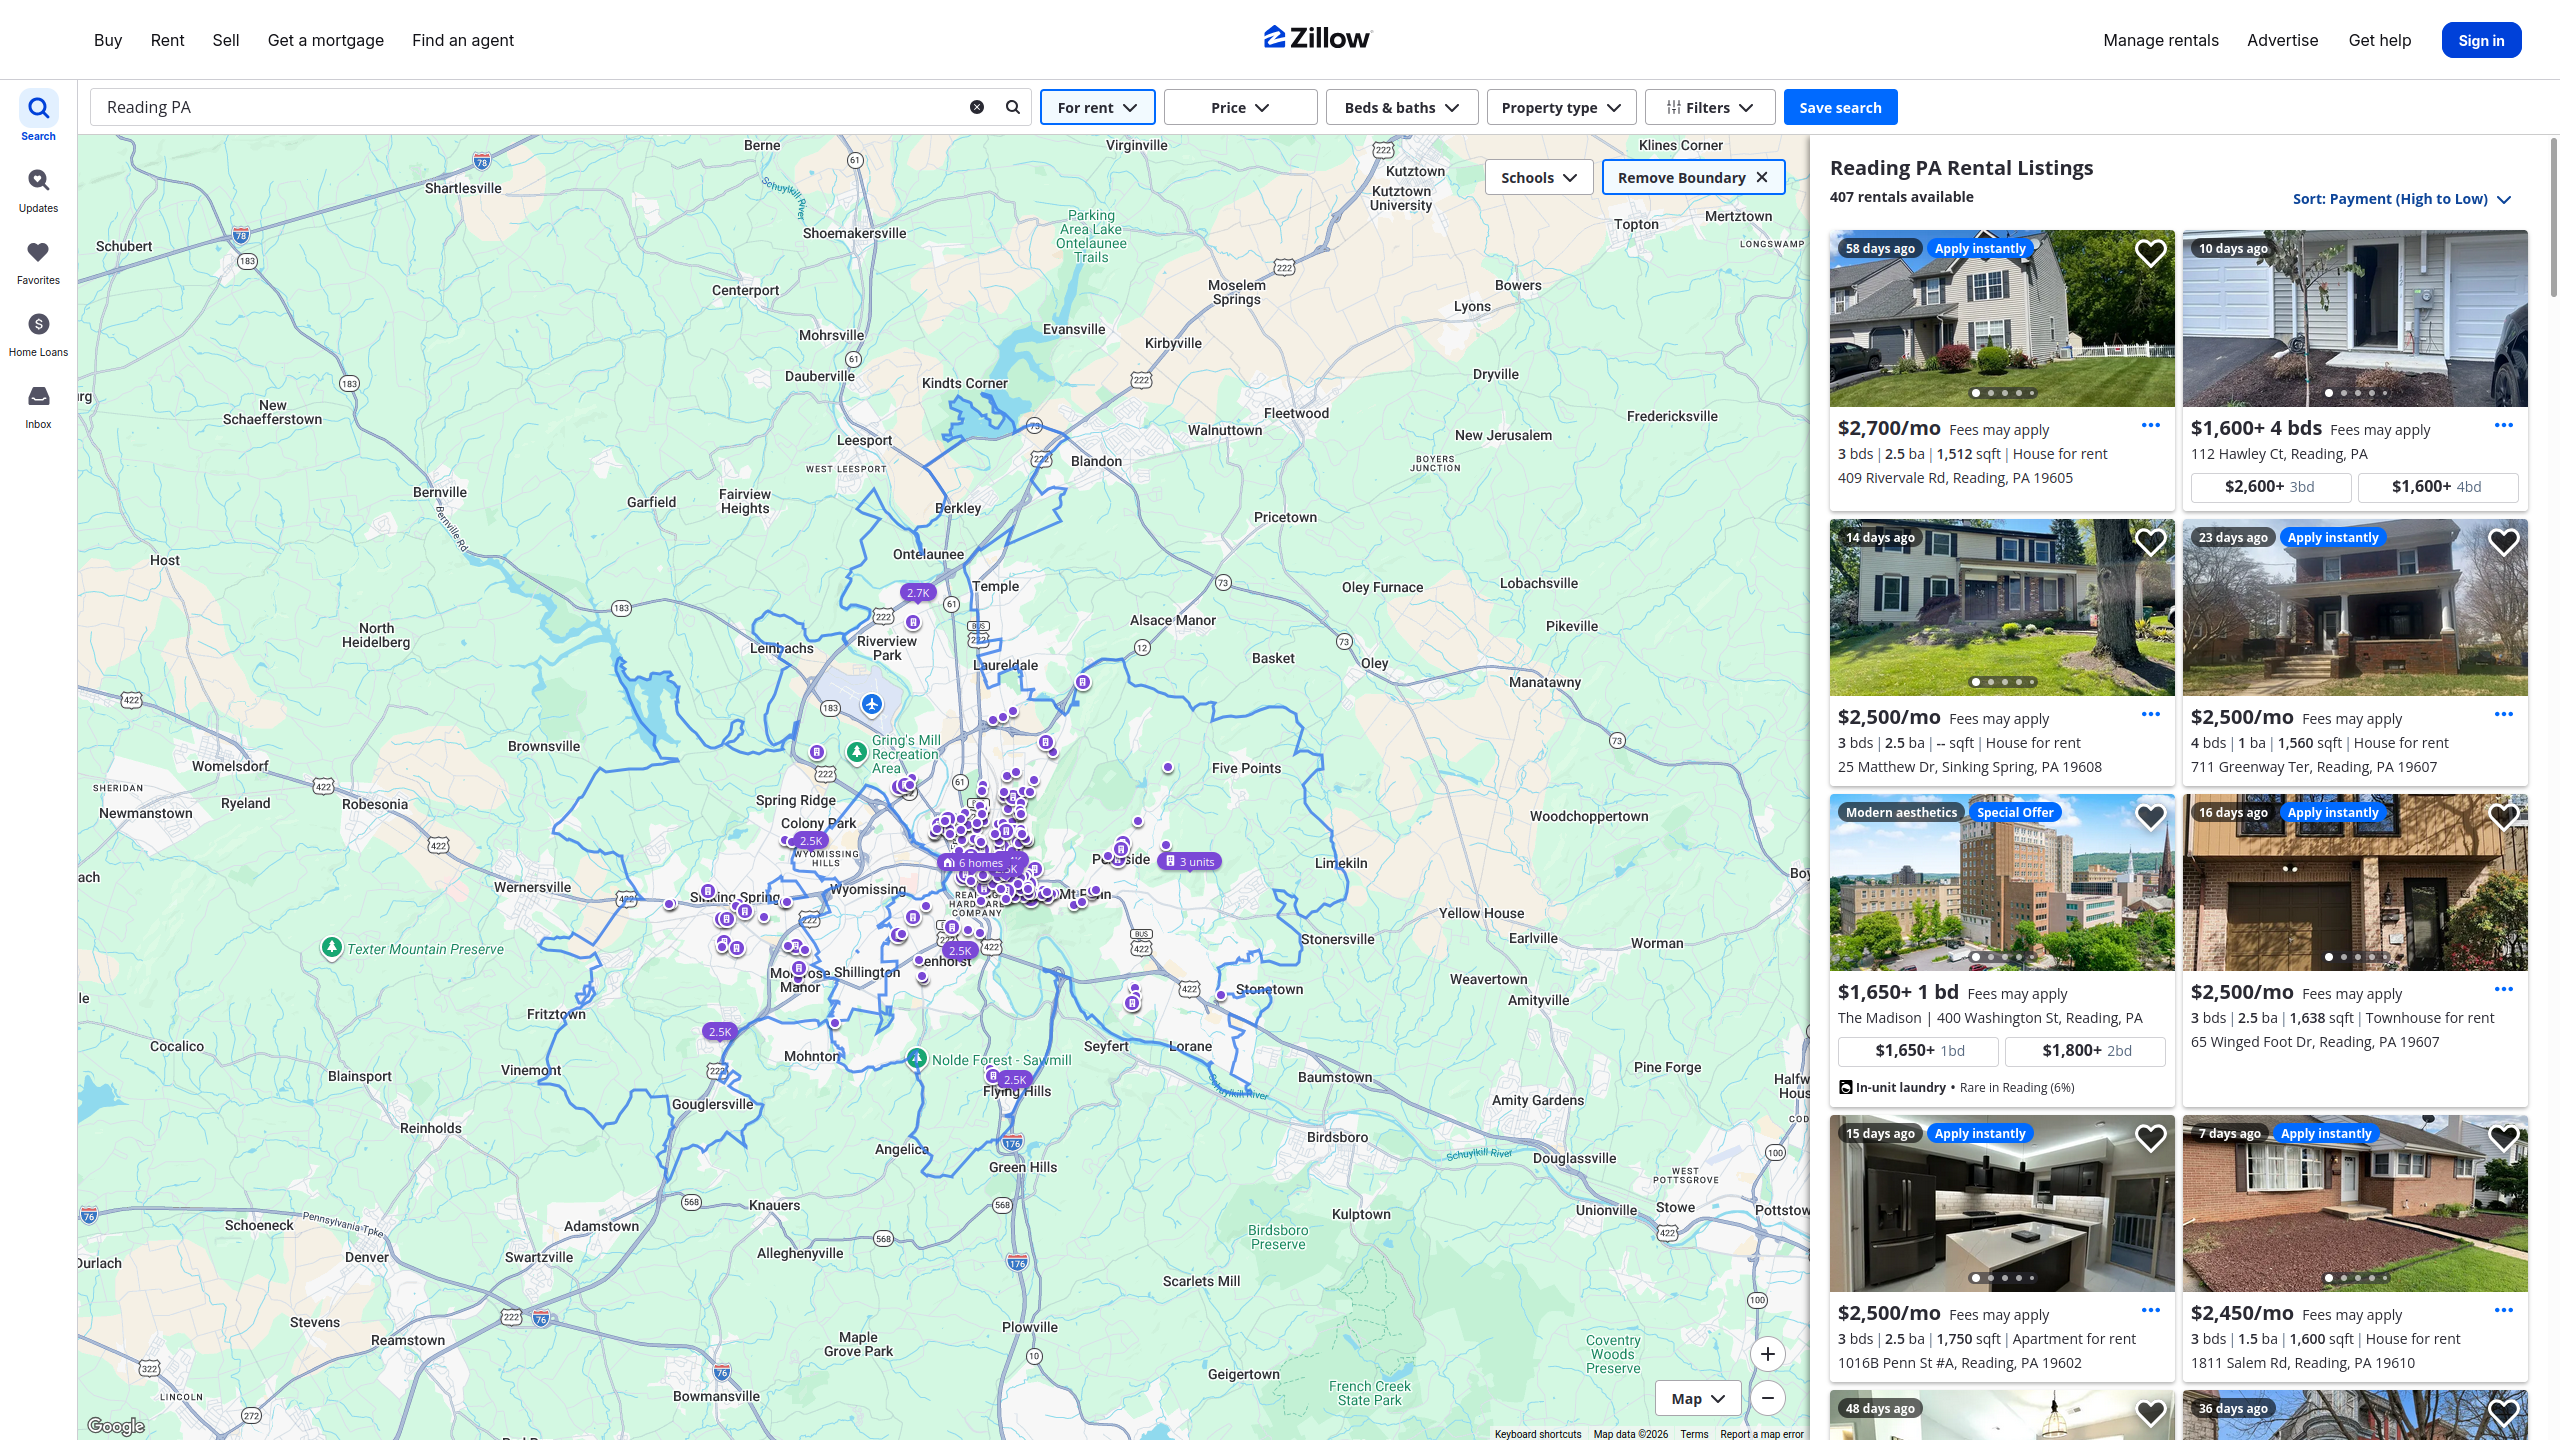Select the $1,650+ 1bd option
2560x1440 pixels.
1918,1051
